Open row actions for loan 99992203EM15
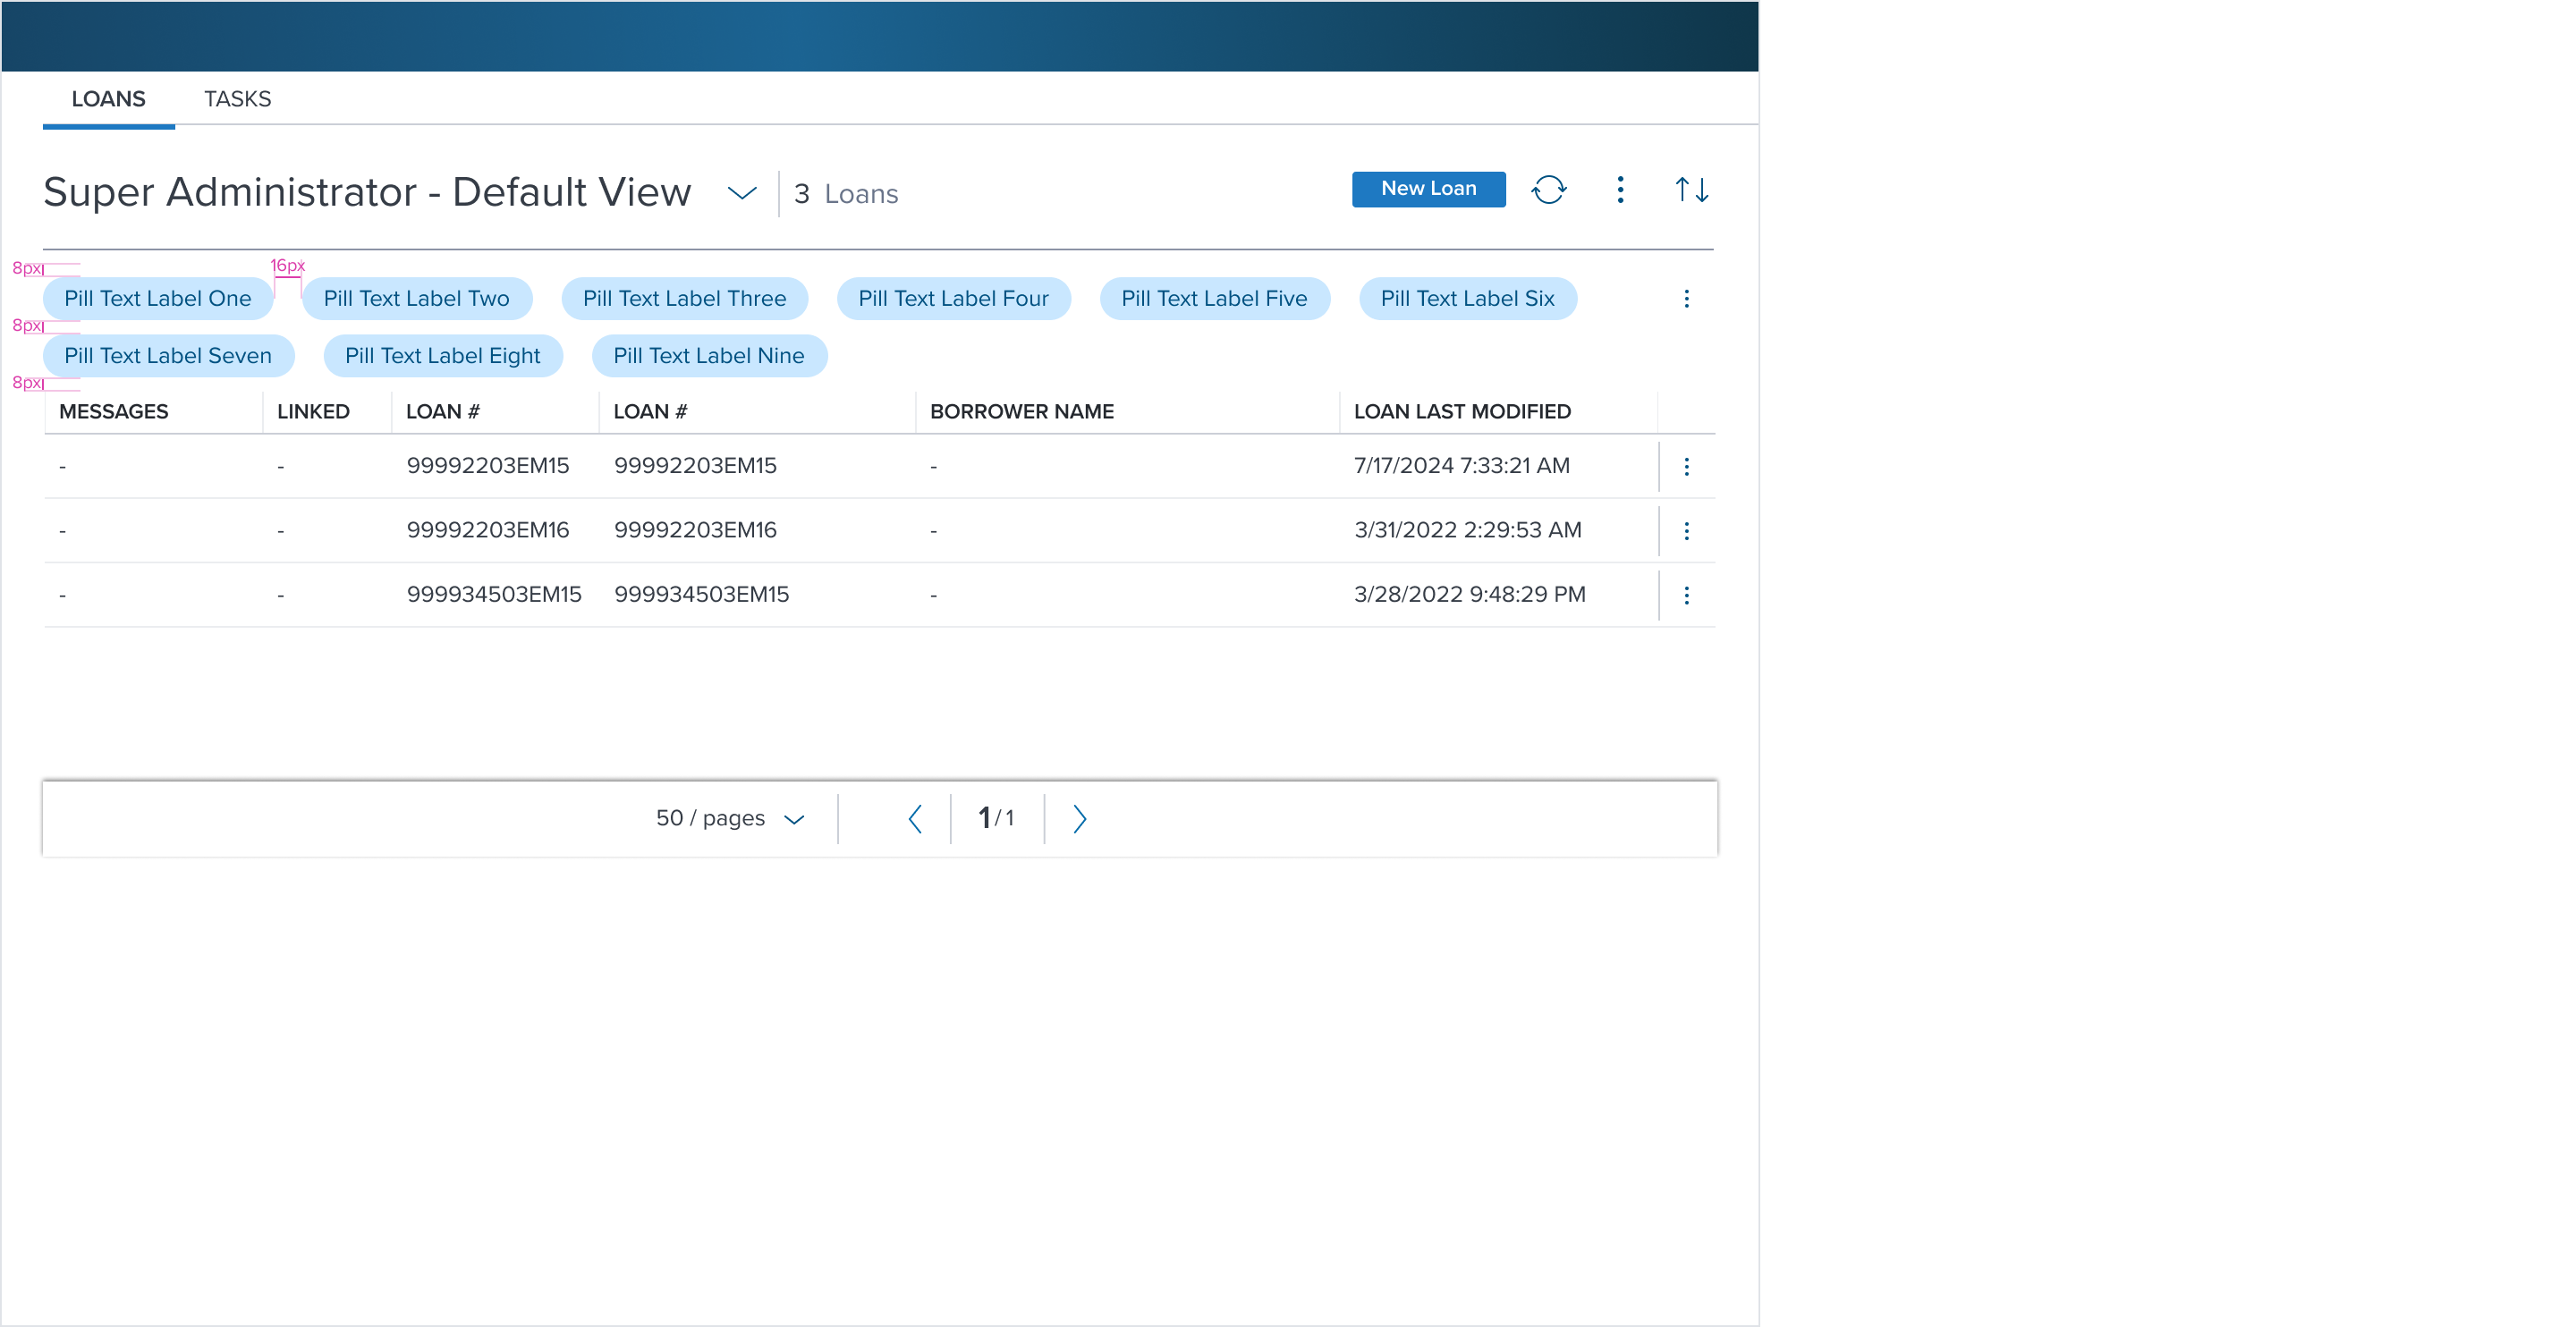This screenshot has height=1327, width=2576. point(1686,466)
